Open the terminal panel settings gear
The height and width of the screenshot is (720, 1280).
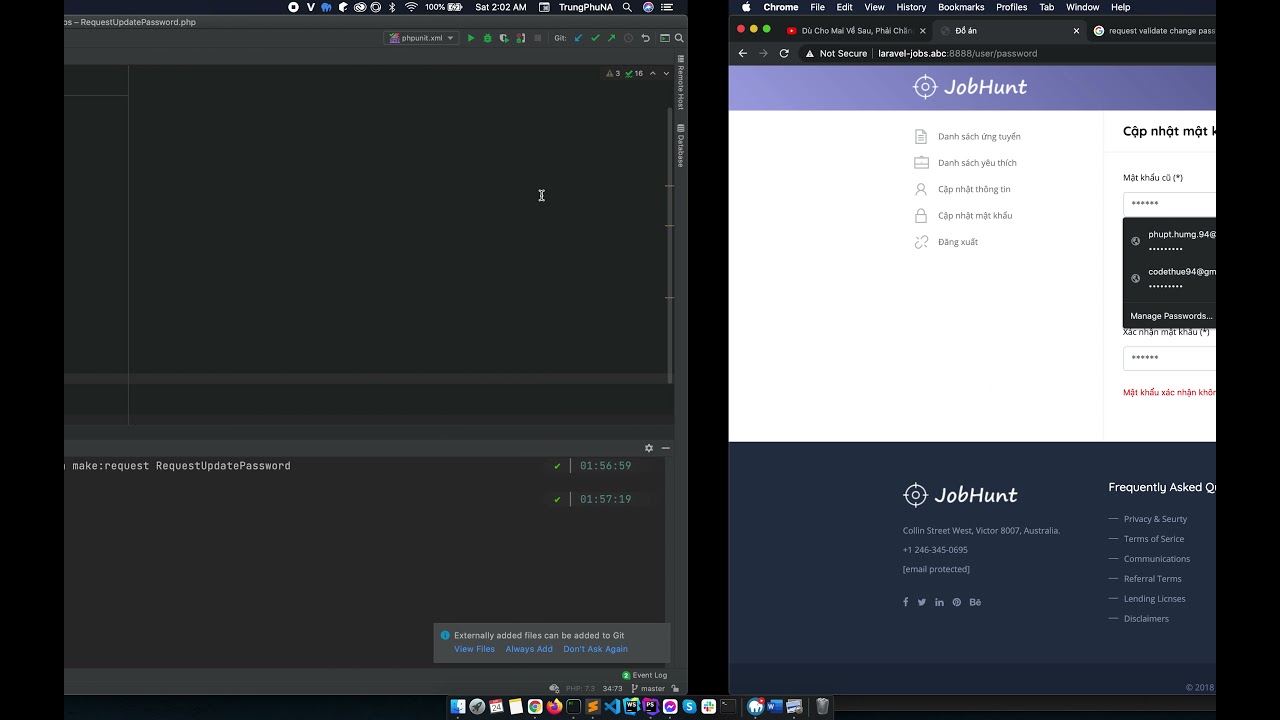[649, 448]
